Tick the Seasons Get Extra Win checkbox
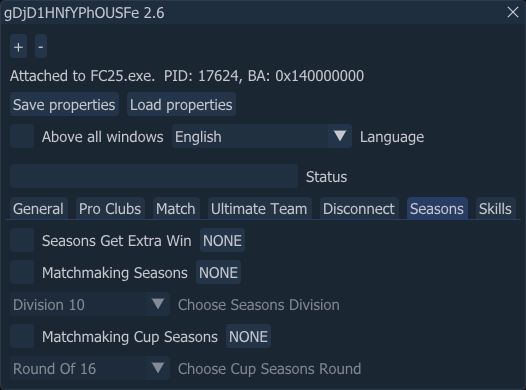The width and height of the screenshot is (526, 390). point(22,240)
